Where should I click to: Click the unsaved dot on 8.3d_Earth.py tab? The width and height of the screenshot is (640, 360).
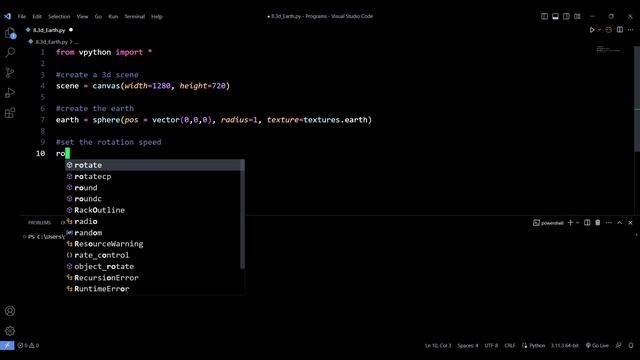point(71,30)
